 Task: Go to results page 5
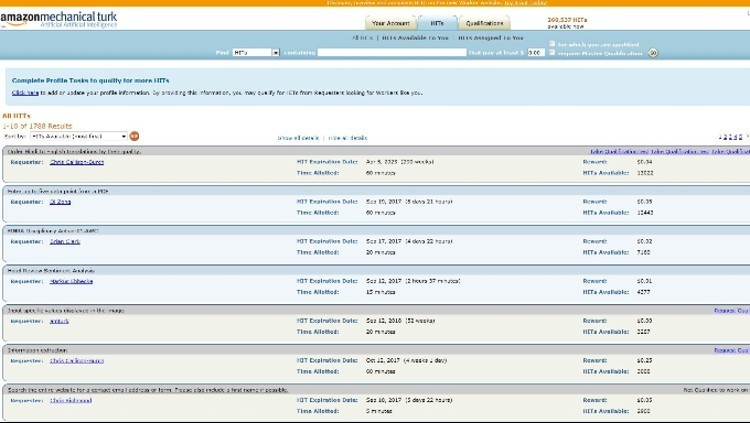point(740,137)
